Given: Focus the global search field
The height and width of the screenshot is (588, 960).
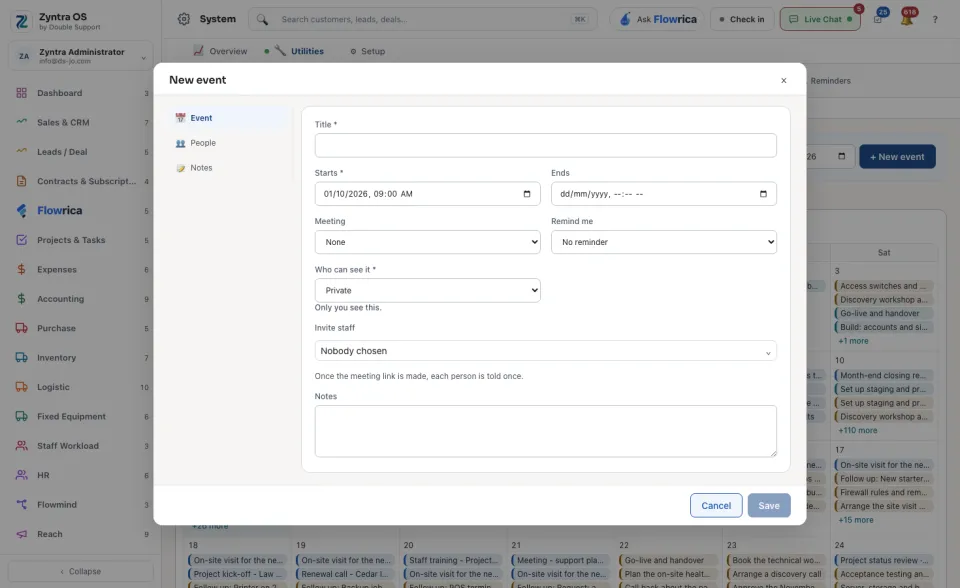Looking at the screenshot, I should (422, 19).
